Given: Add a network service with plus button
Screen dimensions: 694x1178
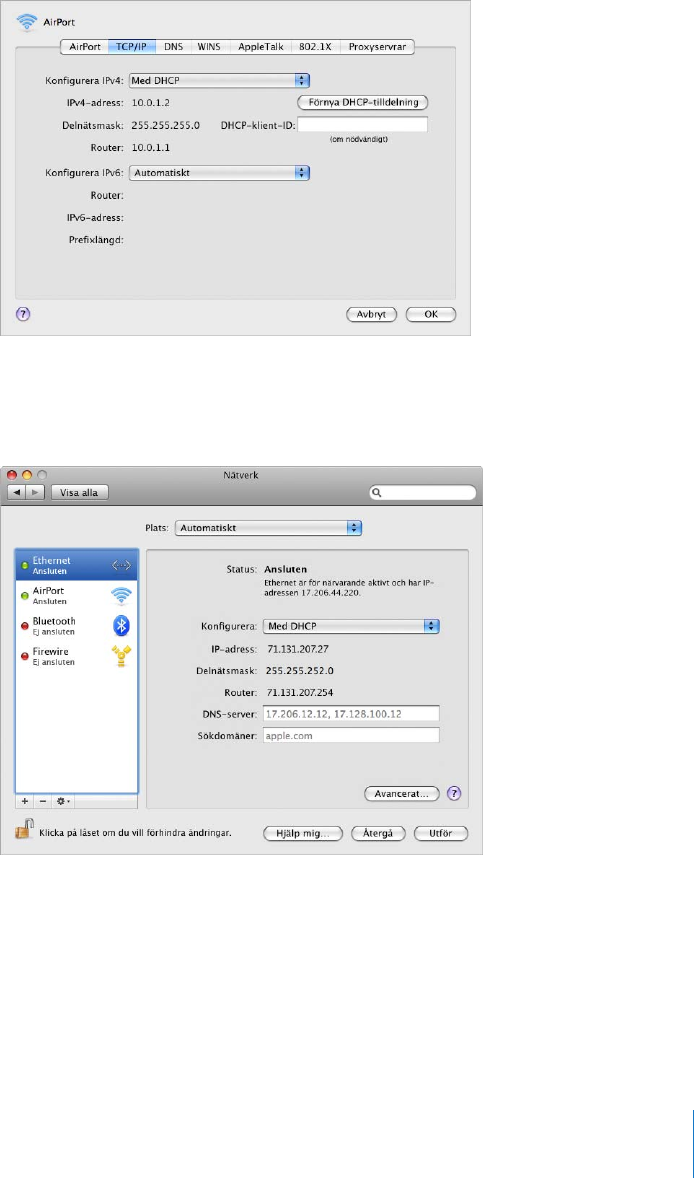Looking at the screenshot, I should point(25,802).
